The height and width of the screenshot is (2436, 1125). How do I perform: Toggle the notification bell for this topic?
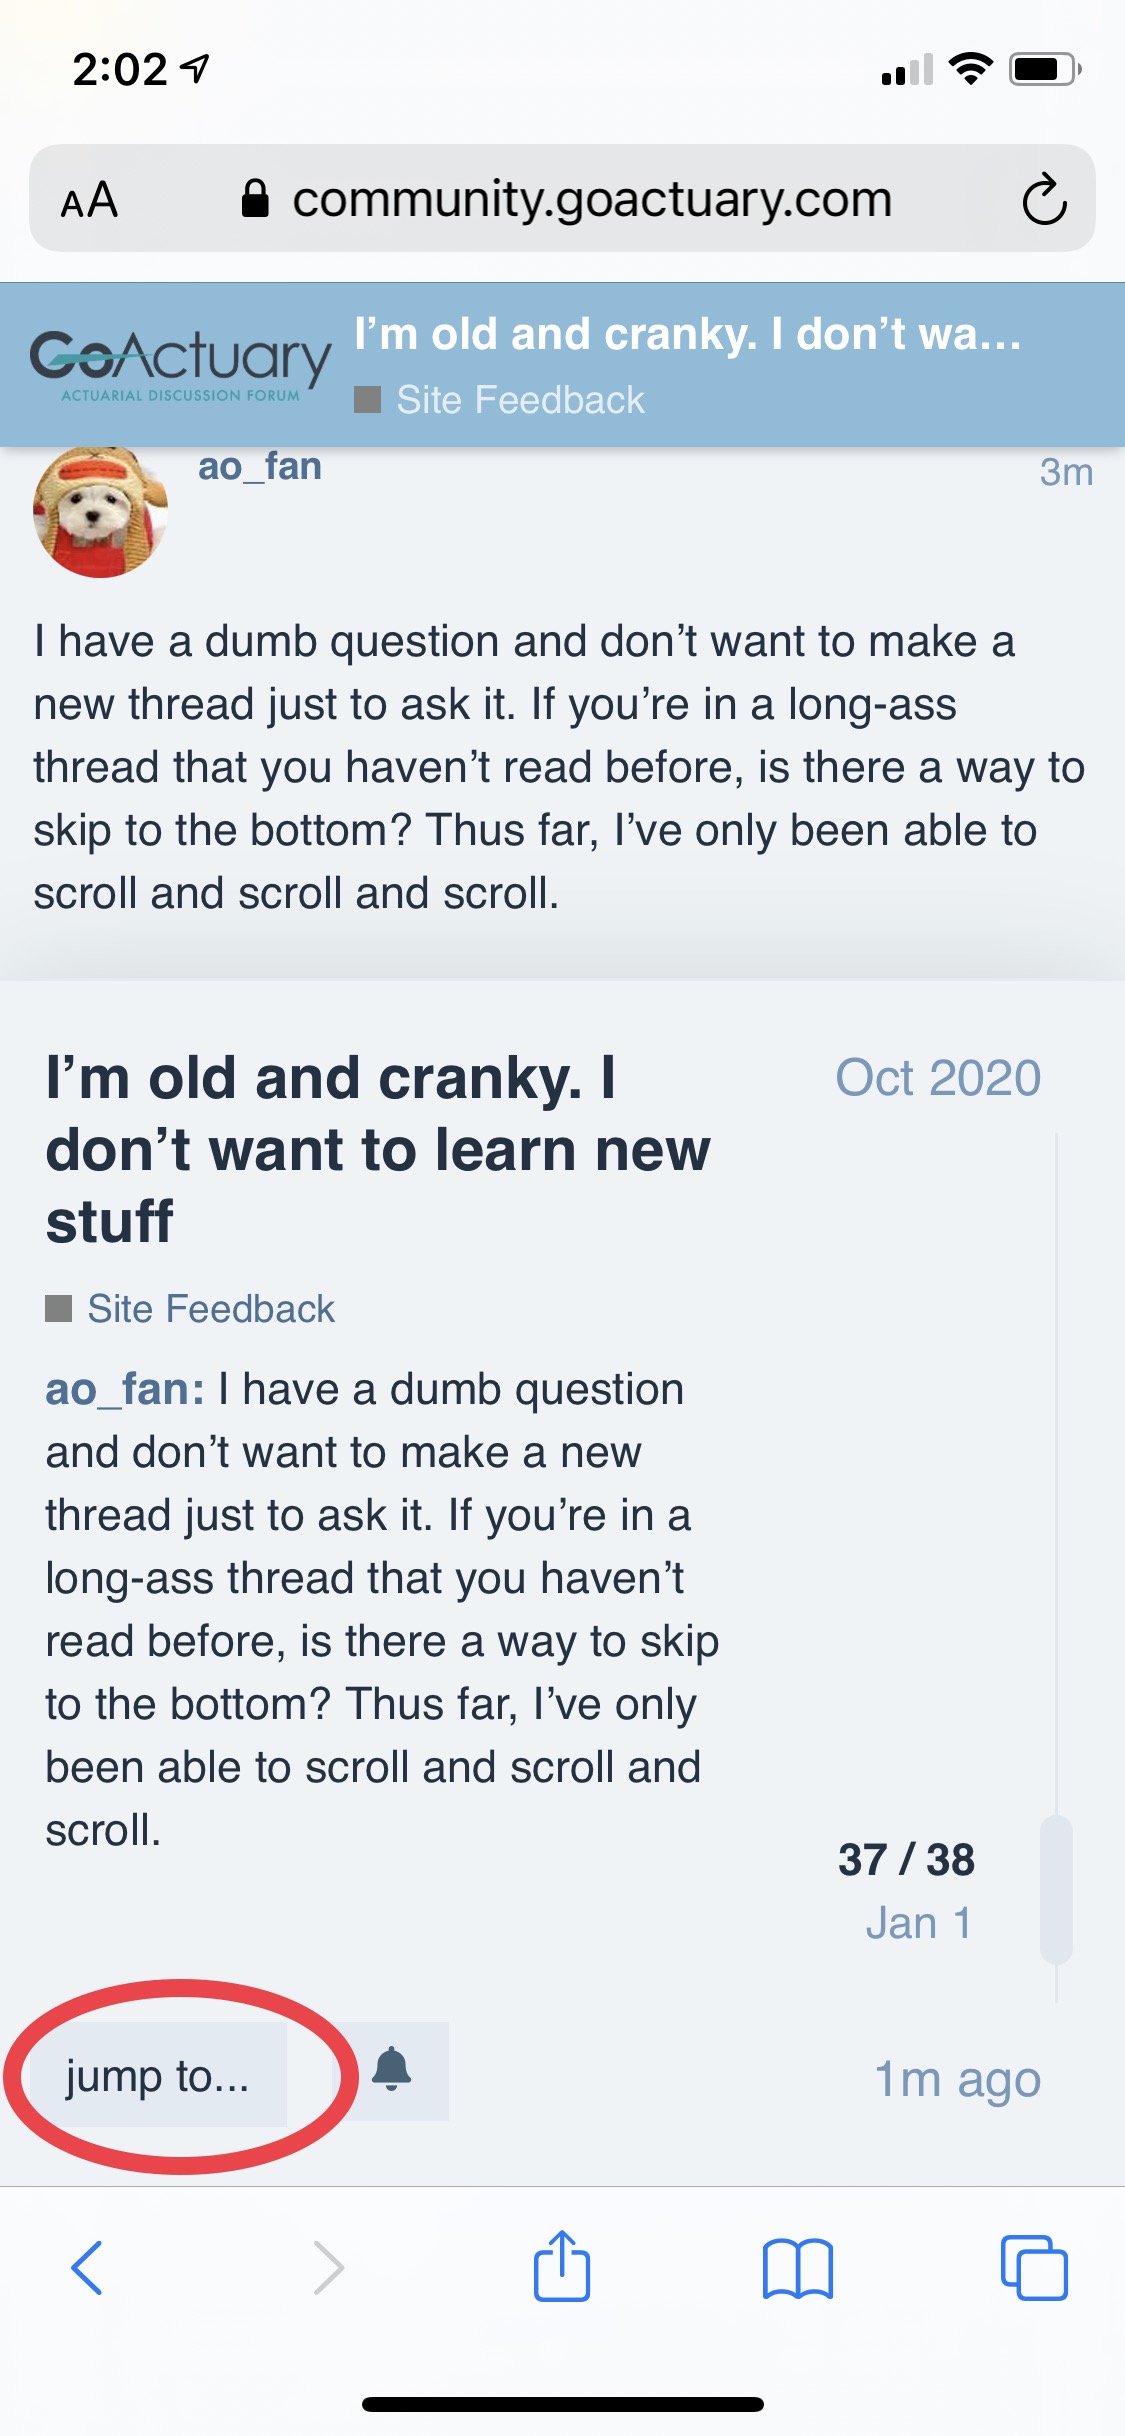[392, 2070]
